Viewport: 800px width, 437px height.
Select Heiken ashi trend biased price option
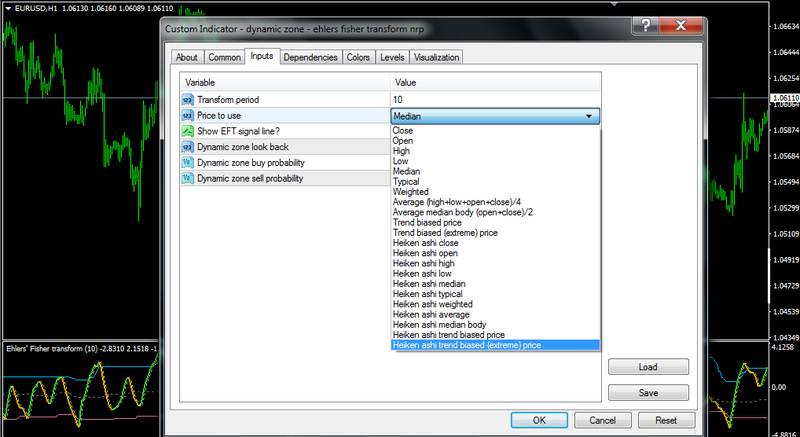(495, 335)
